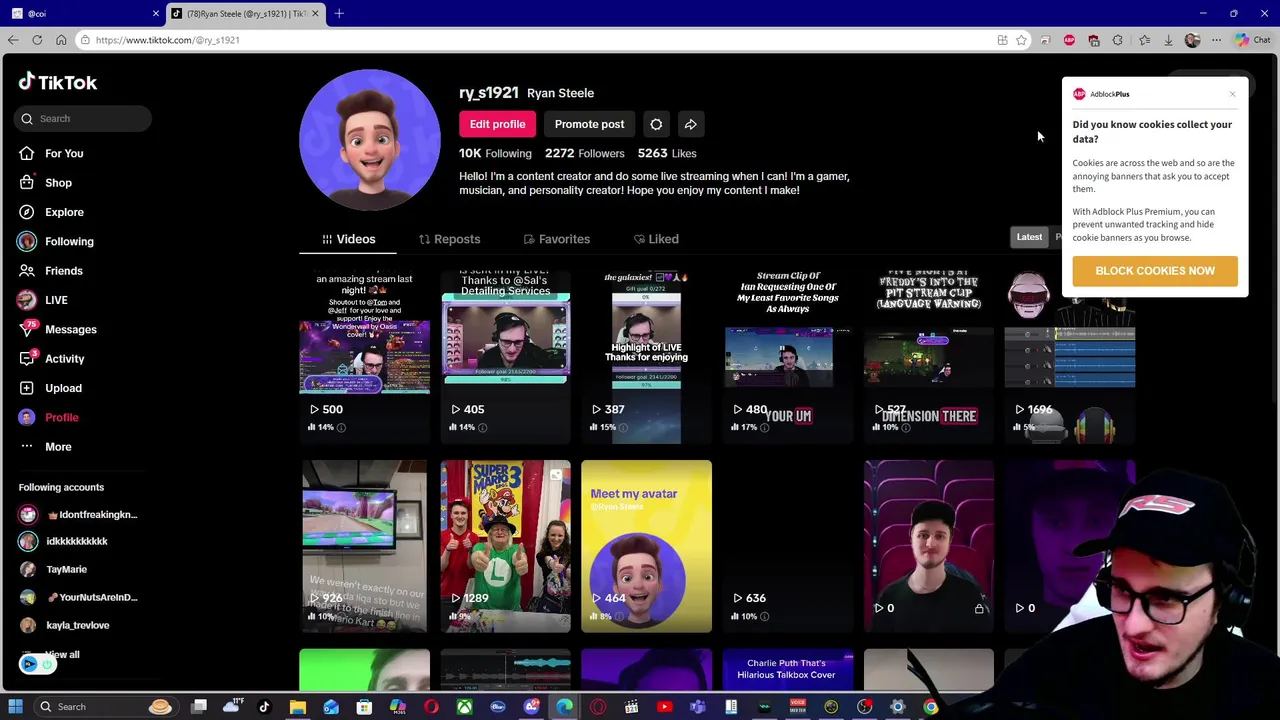Open profile settings gear icon
The width and height of the screenshot is (1280, 720).
click(x=656, y=124)
